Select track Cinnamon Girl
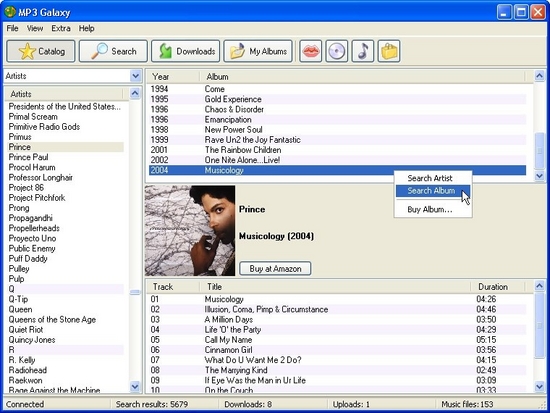 (337, 350)
